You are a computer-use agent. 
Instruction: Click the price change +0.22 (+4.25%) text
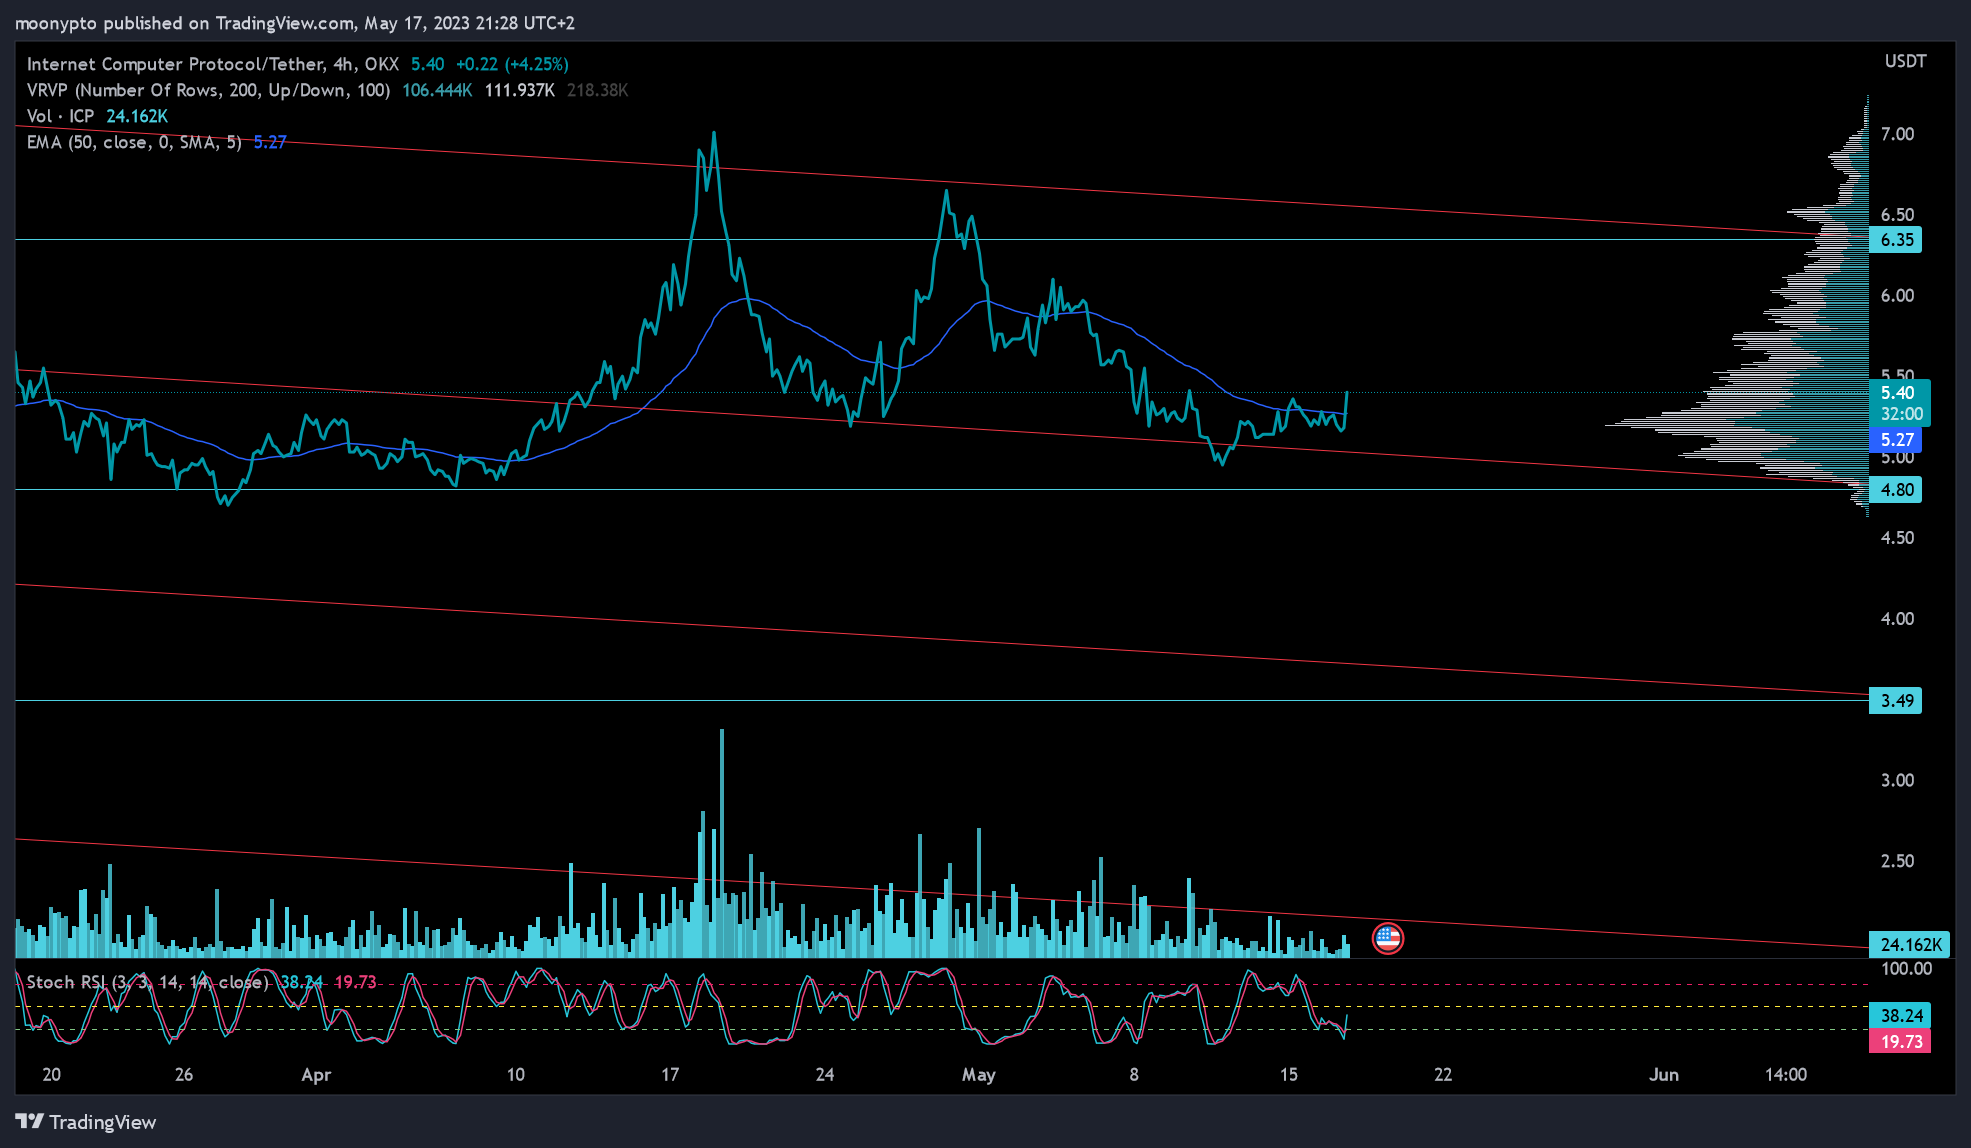pos(512,64)
